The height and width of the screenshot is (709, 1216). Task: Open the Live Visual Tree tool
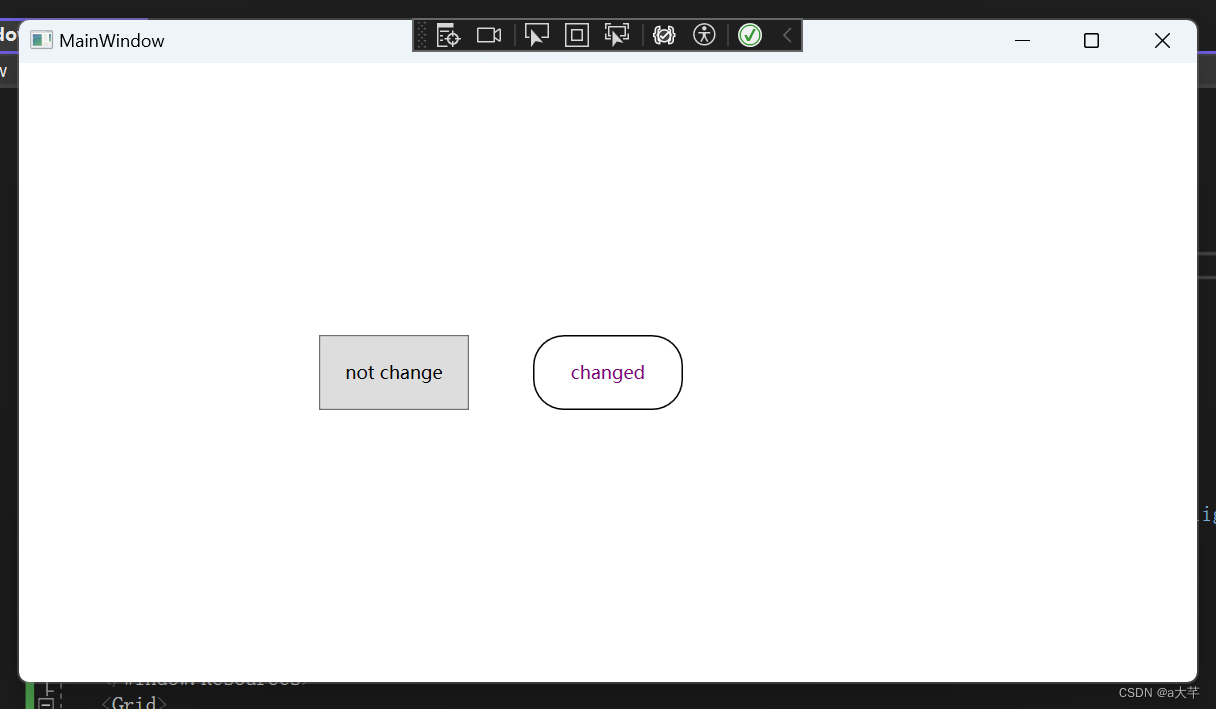[x=448, y=34]
